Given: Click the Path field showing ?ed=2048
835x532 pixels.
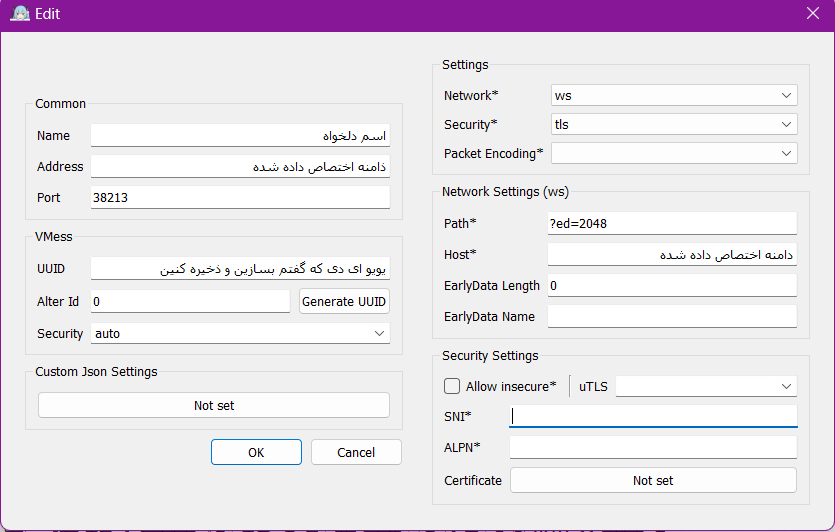Looking at the screenshot, I should (672, 223).
